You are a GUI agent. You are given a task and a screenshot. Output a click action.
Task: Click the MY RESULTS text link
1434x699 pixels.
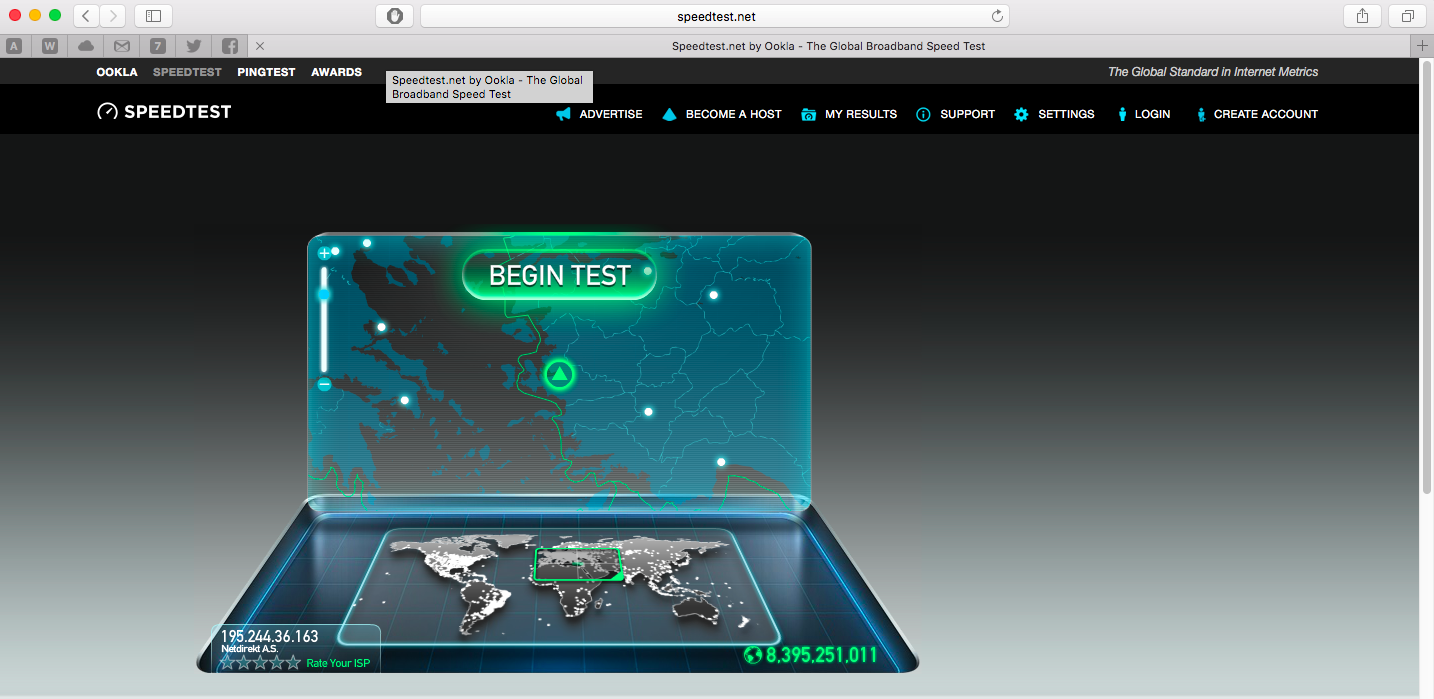861,114
